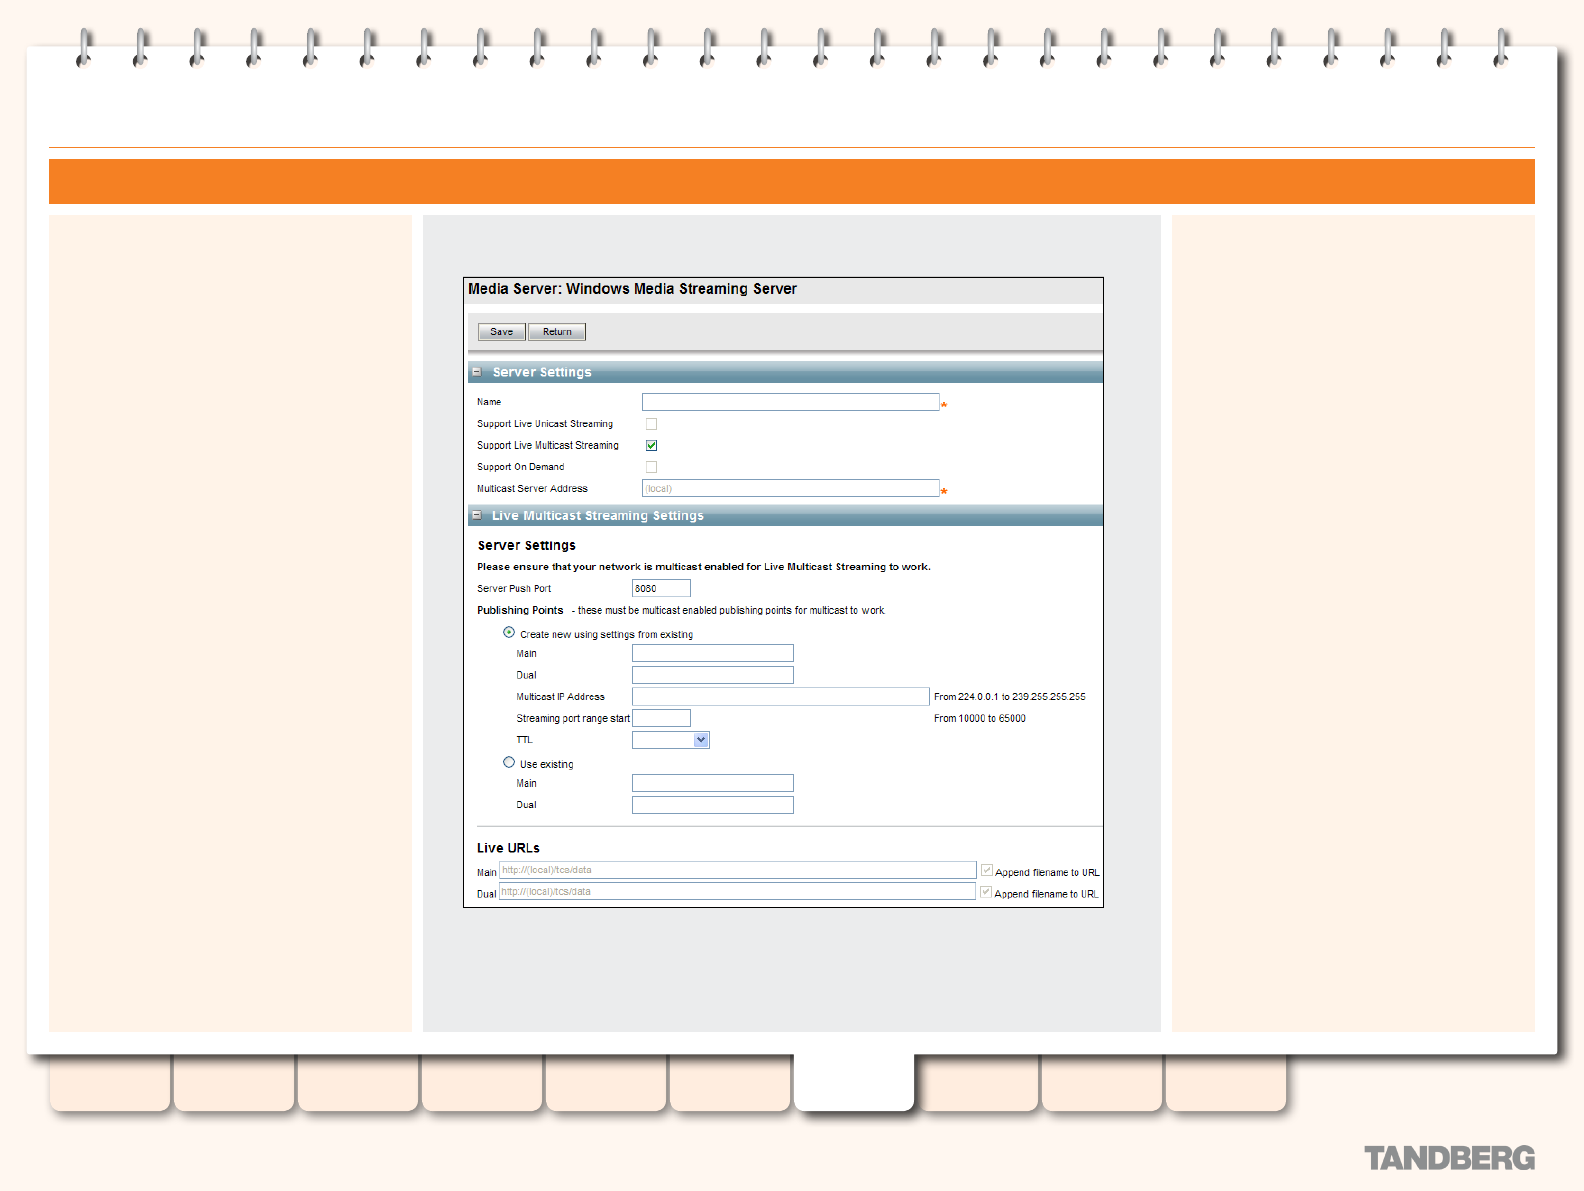Viewport: 1584px width, 1191px height.
Task: Click the Multicast Server Address field
Action: [790, 488]
